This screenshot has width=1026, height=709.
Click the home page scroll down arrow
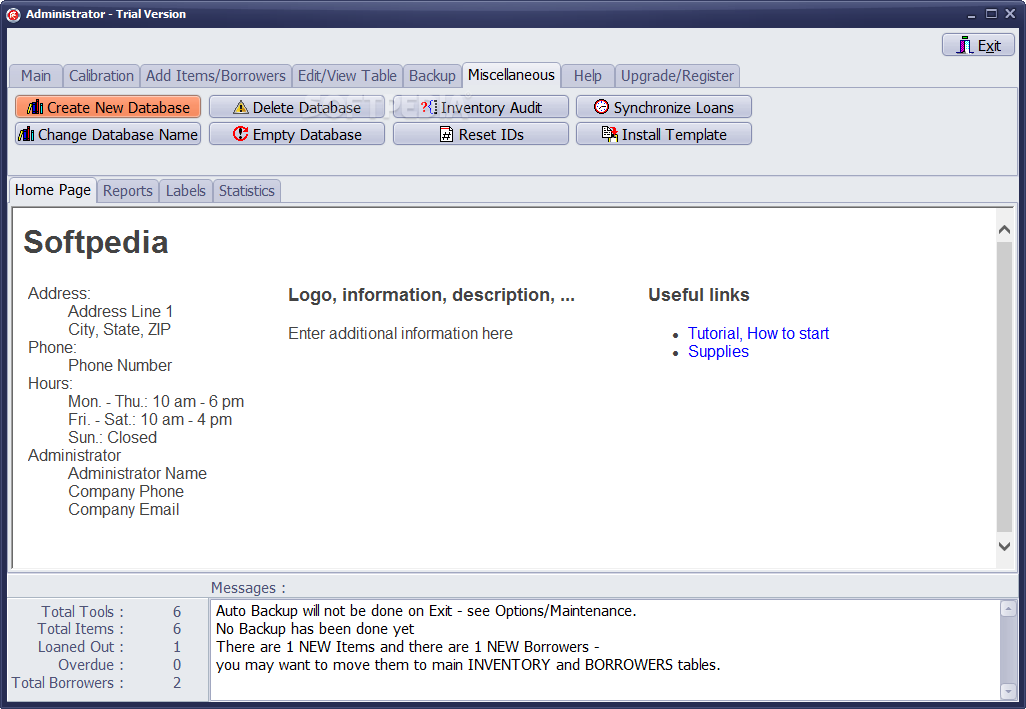click(1004, 545)
